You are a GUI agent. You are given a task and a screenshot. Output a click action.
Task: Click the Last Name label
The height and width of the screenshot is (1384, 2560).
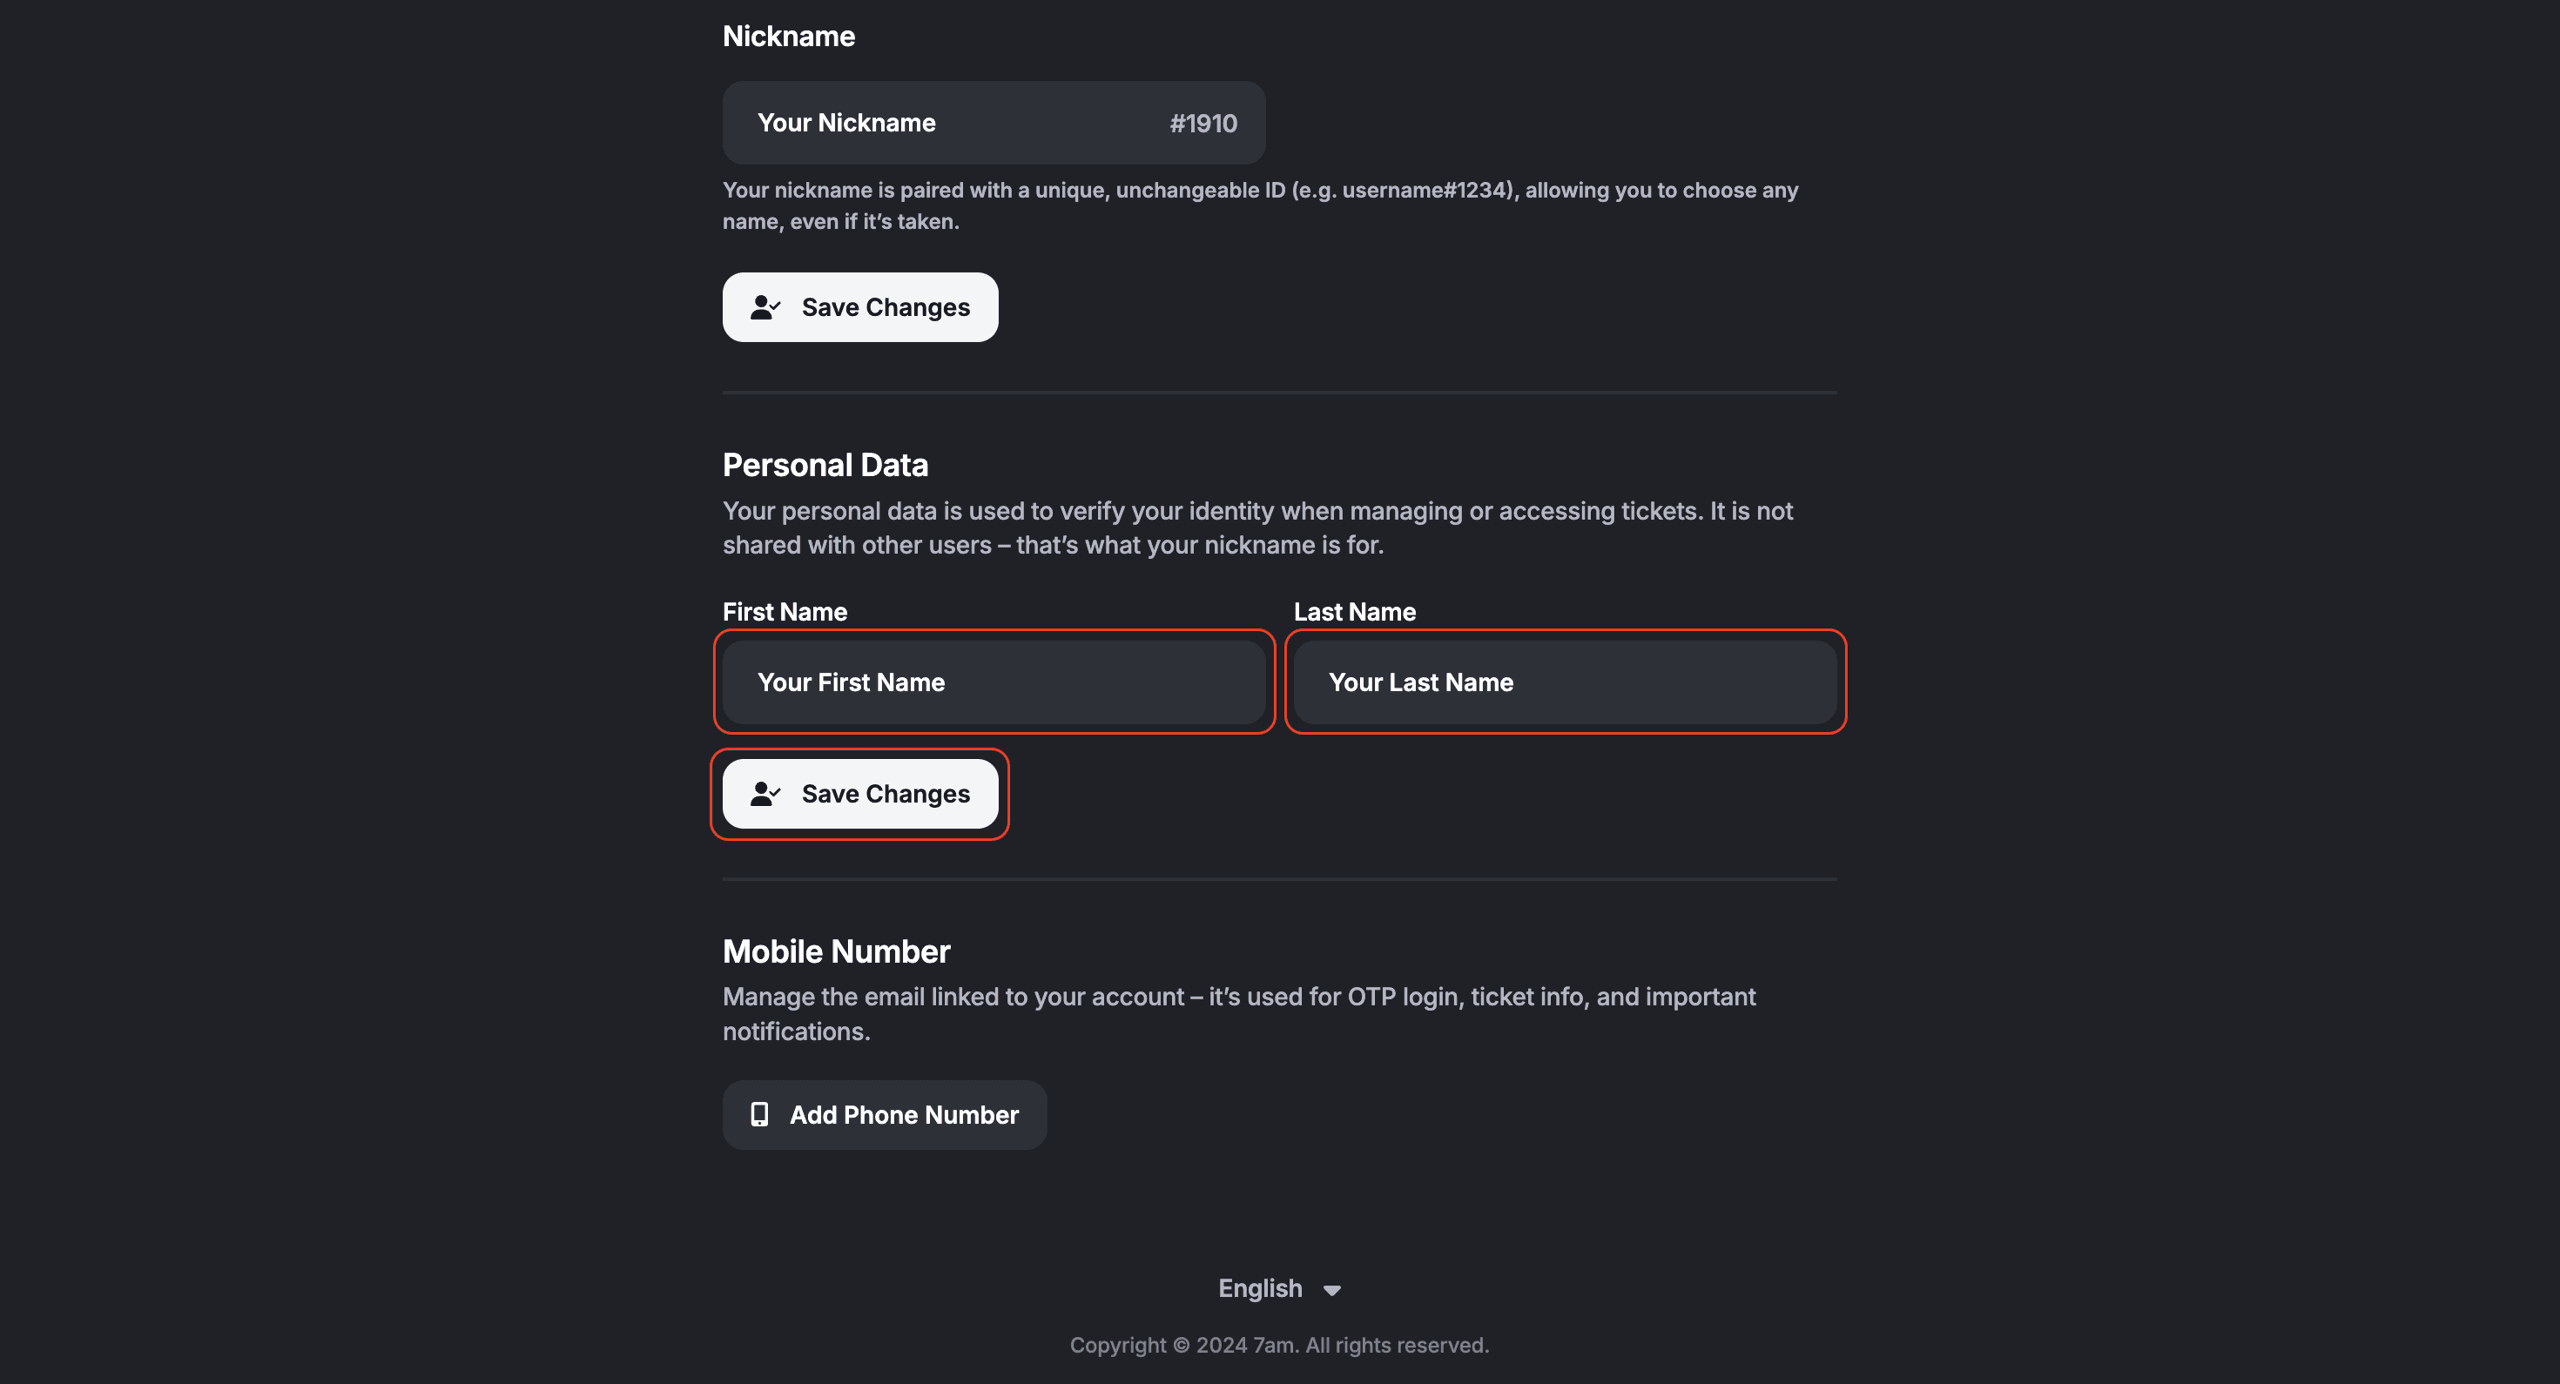[1355, 612]
